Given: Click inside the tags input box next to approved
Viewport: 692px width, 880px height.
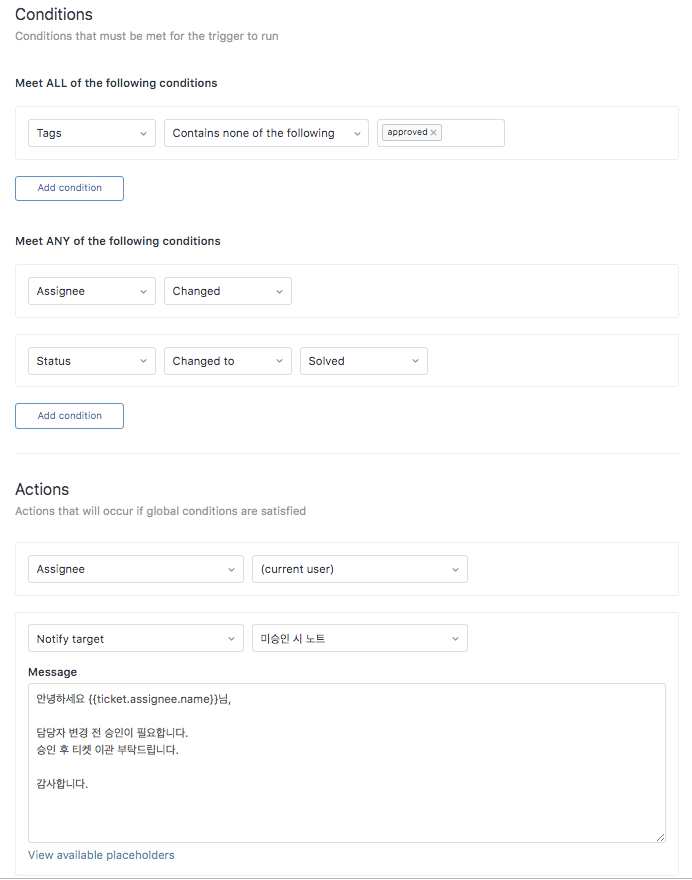Looking at the screenshot, I should 473,133.
